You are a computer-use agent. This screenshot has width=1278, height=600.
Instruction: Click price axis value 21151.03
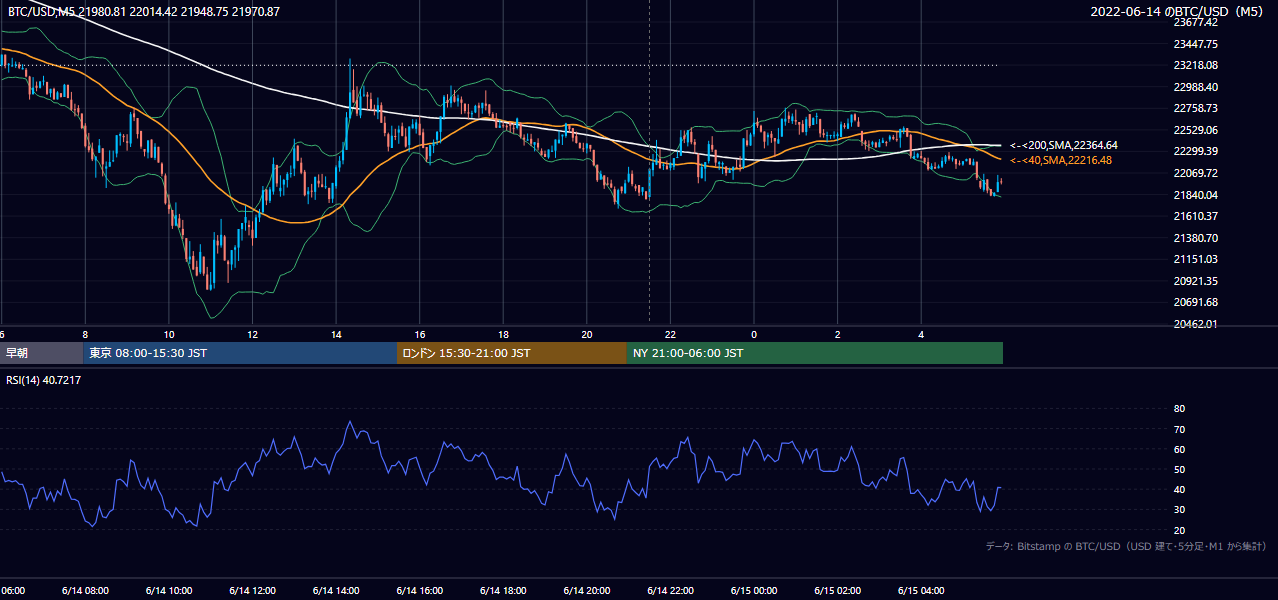coord(1195,259)
